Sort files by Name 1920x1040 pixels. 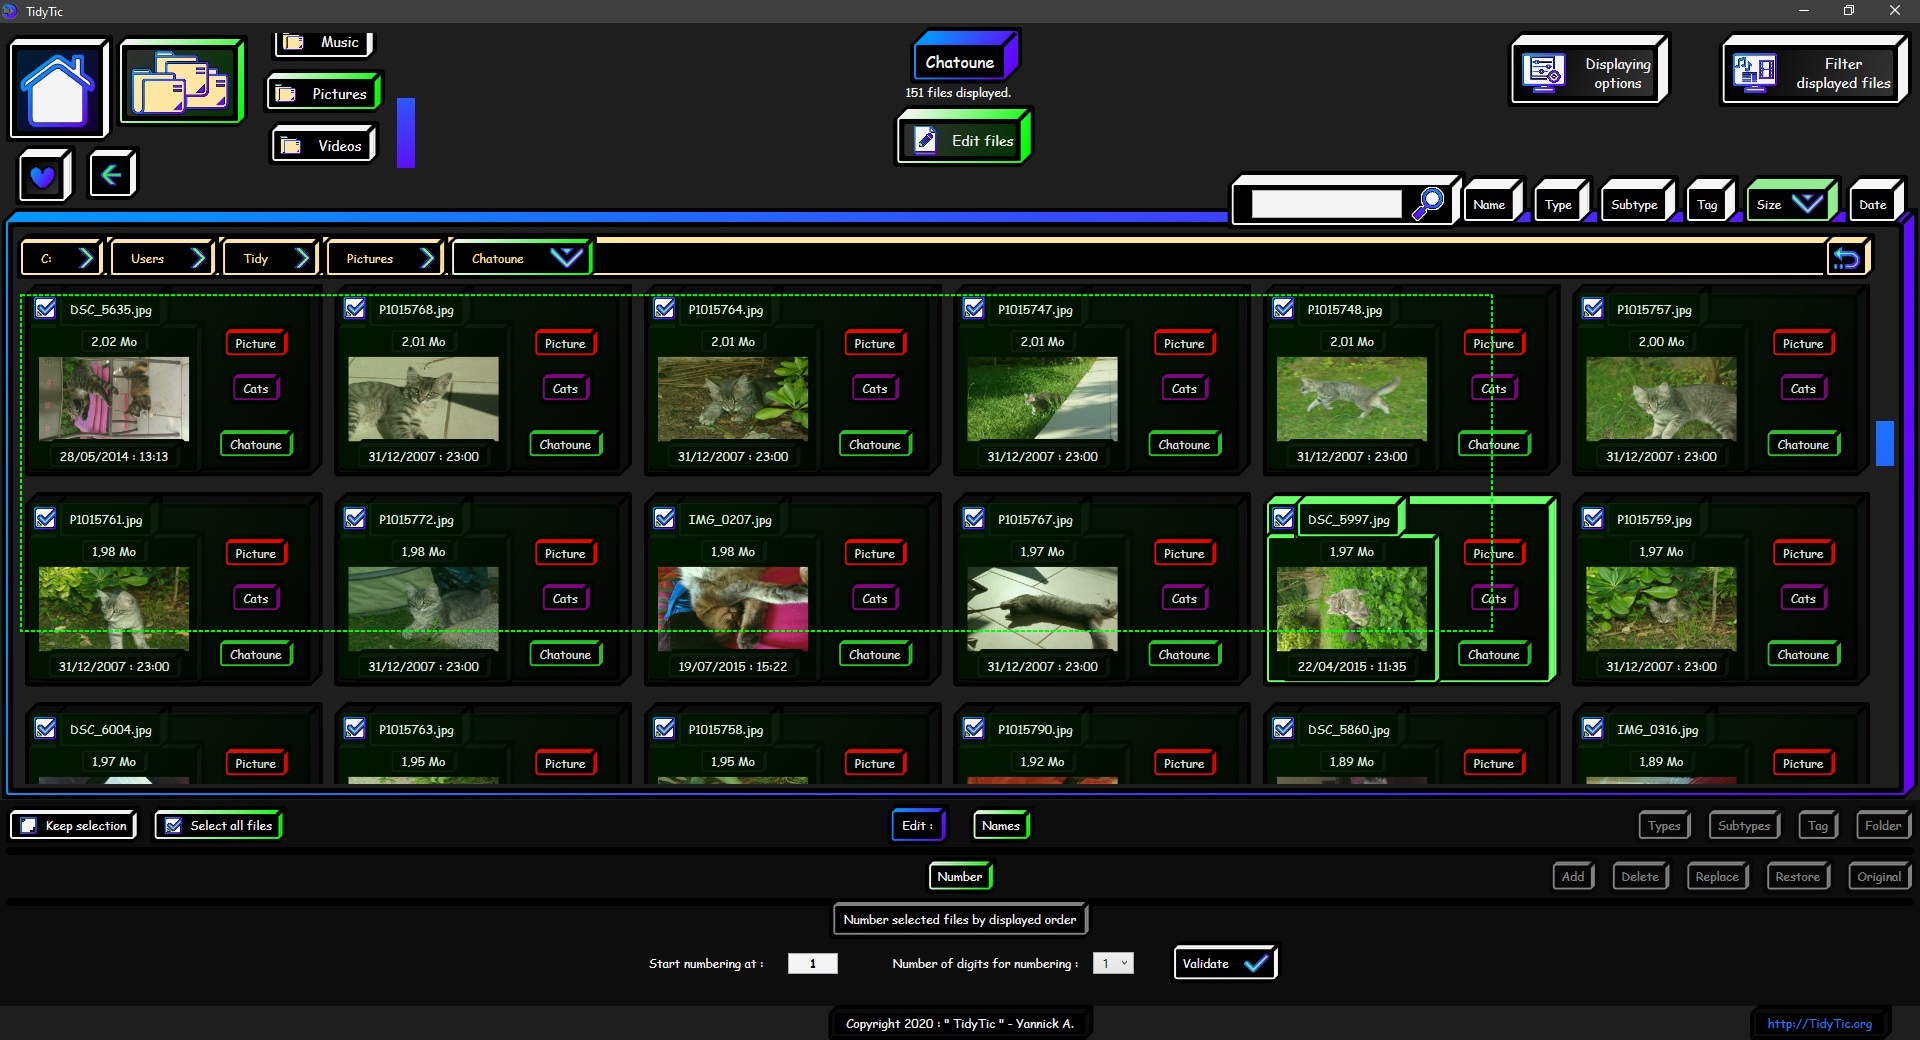1489,204
